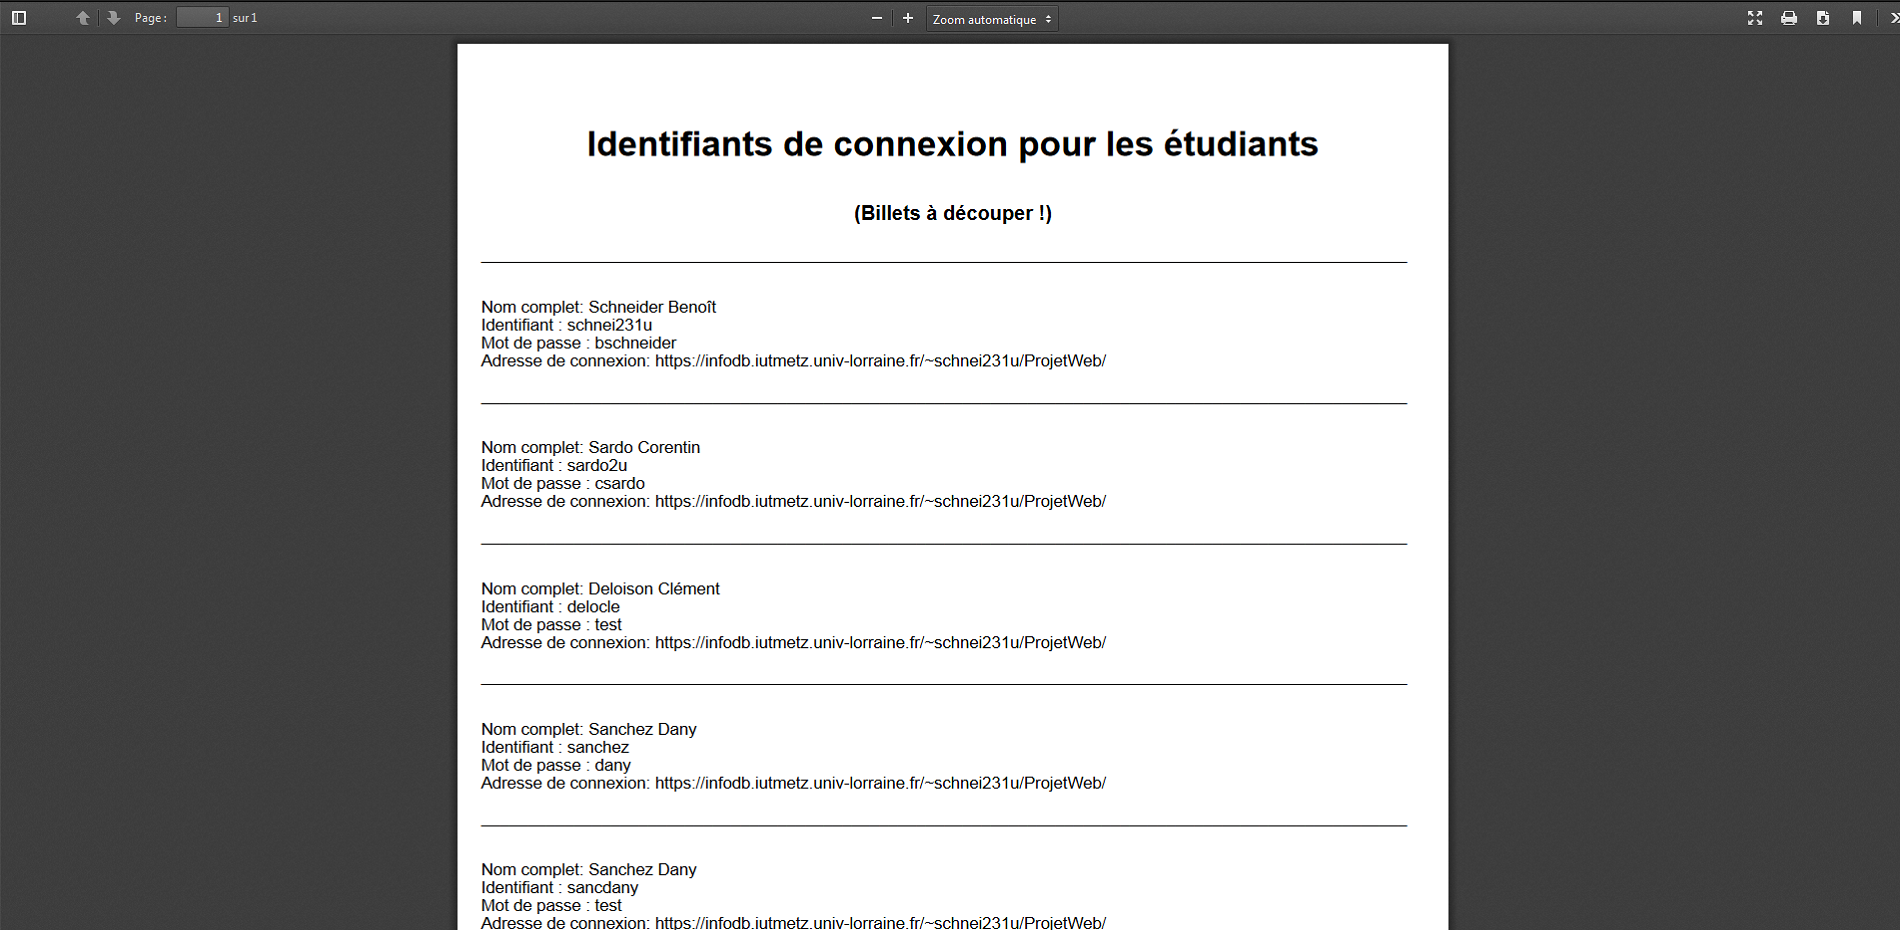
Task: Open Sardo Corentin connection URL
Action: pyautogui.click(x=880, y=502)
